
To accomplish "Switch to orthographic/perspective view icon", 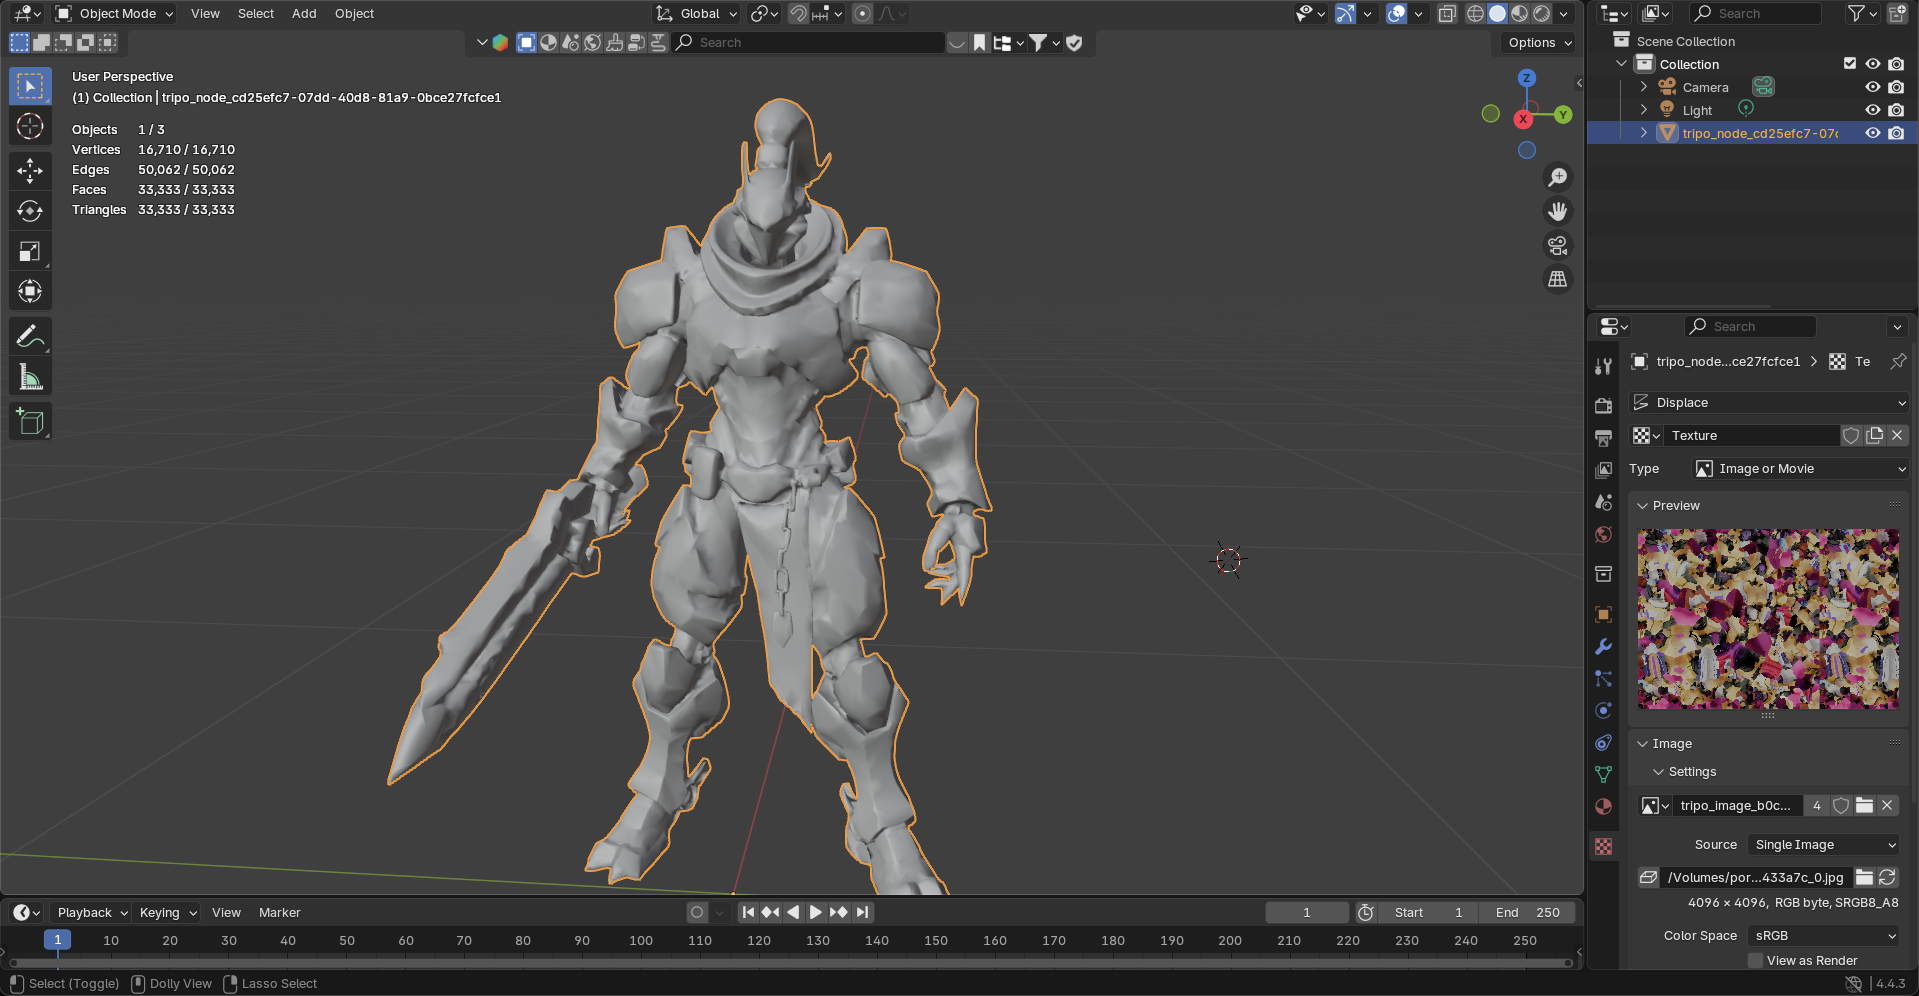I will 1557,280.
